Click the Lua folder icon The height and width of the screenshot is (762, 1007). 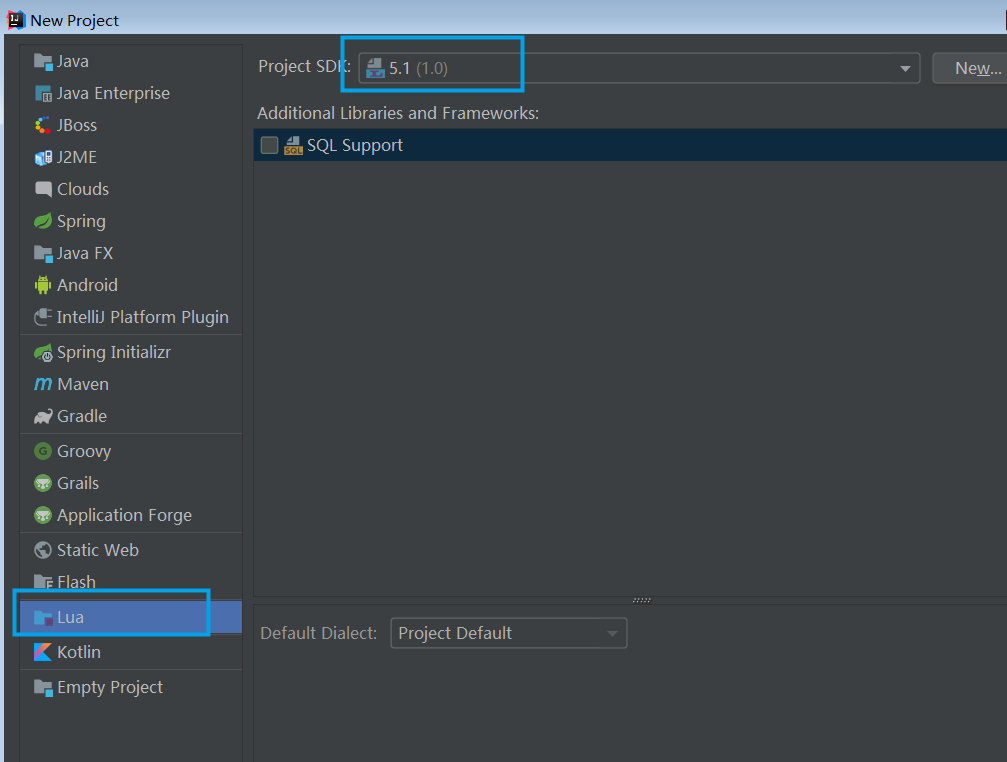pyautogui.click(x=43, y=618)
